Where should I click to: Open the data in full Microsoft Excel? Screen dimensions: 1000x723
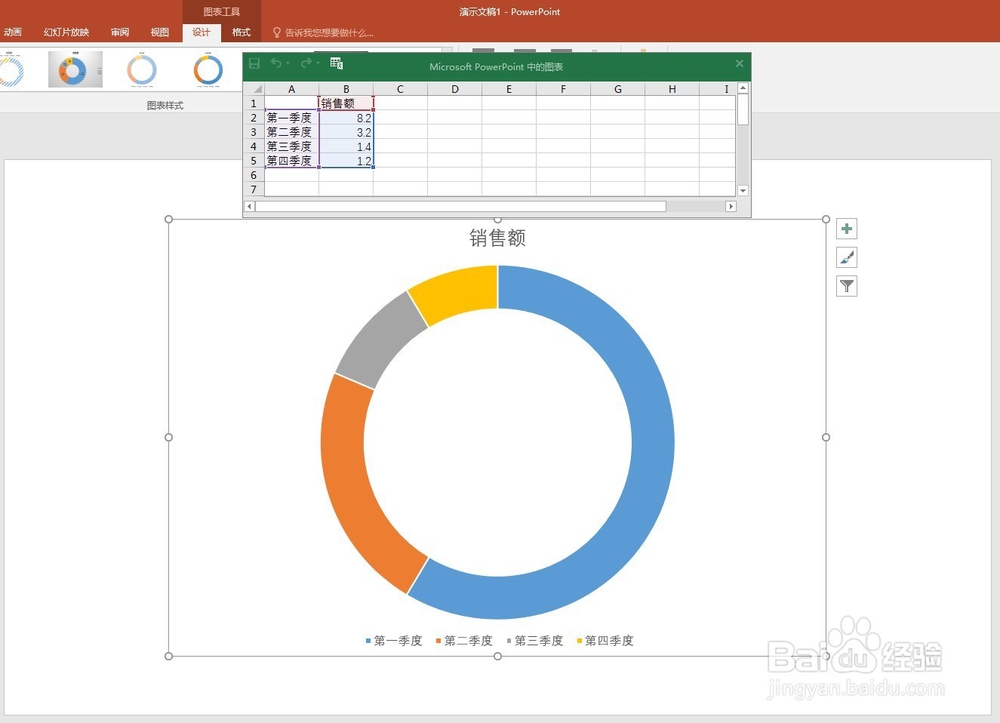pos(334,63)
